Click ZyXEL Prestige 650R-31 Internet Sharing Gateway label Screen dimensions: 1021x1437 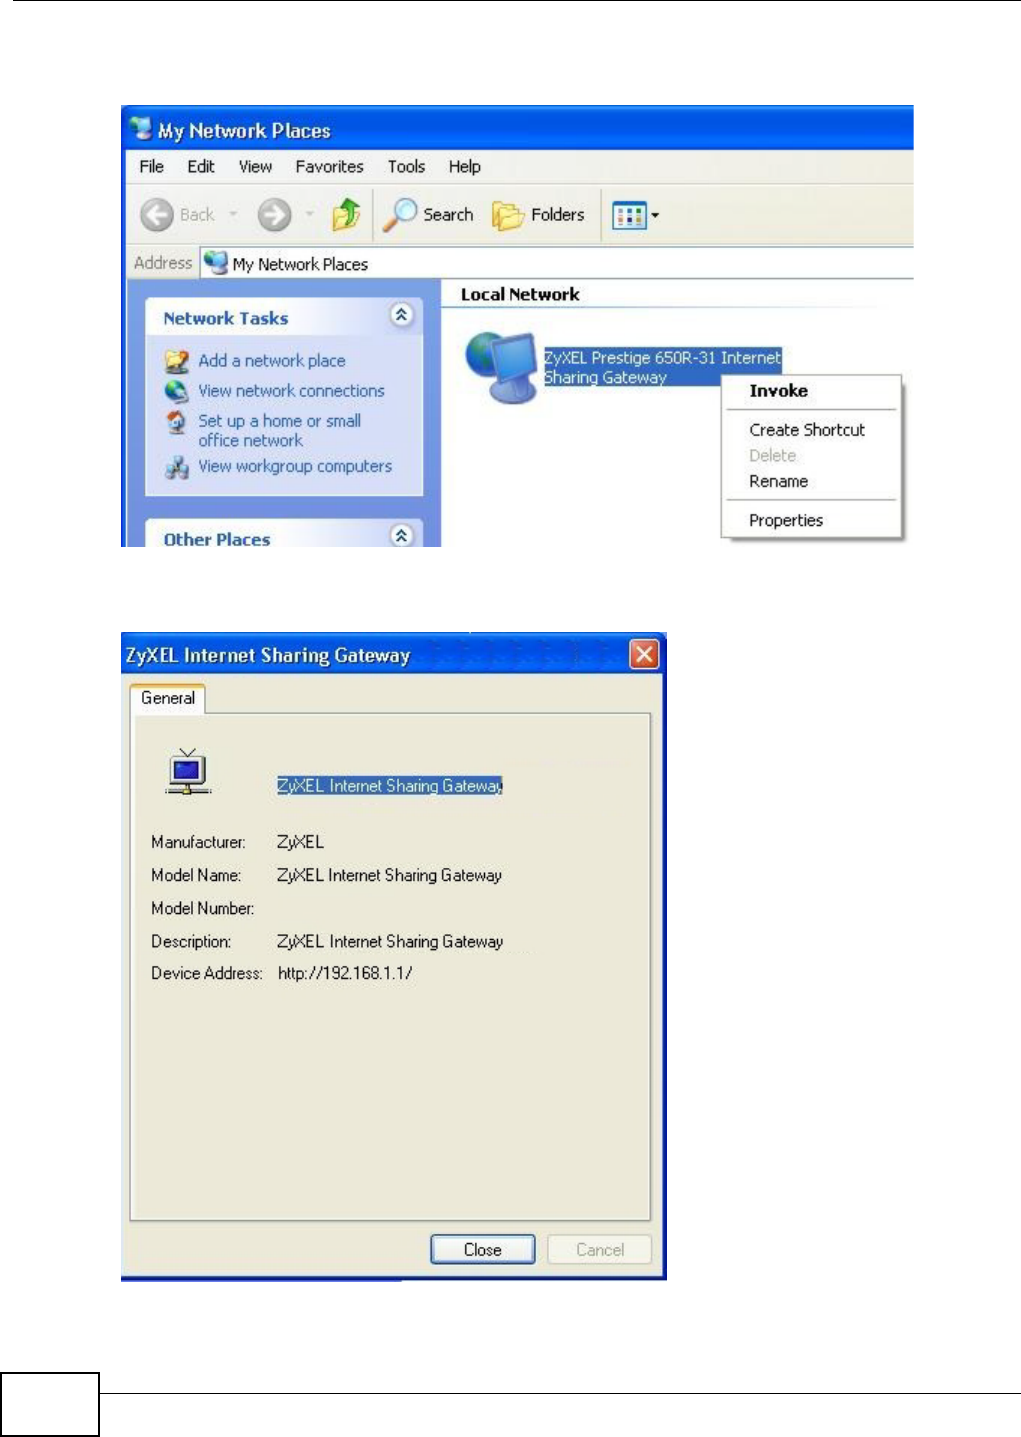point(662,367)
